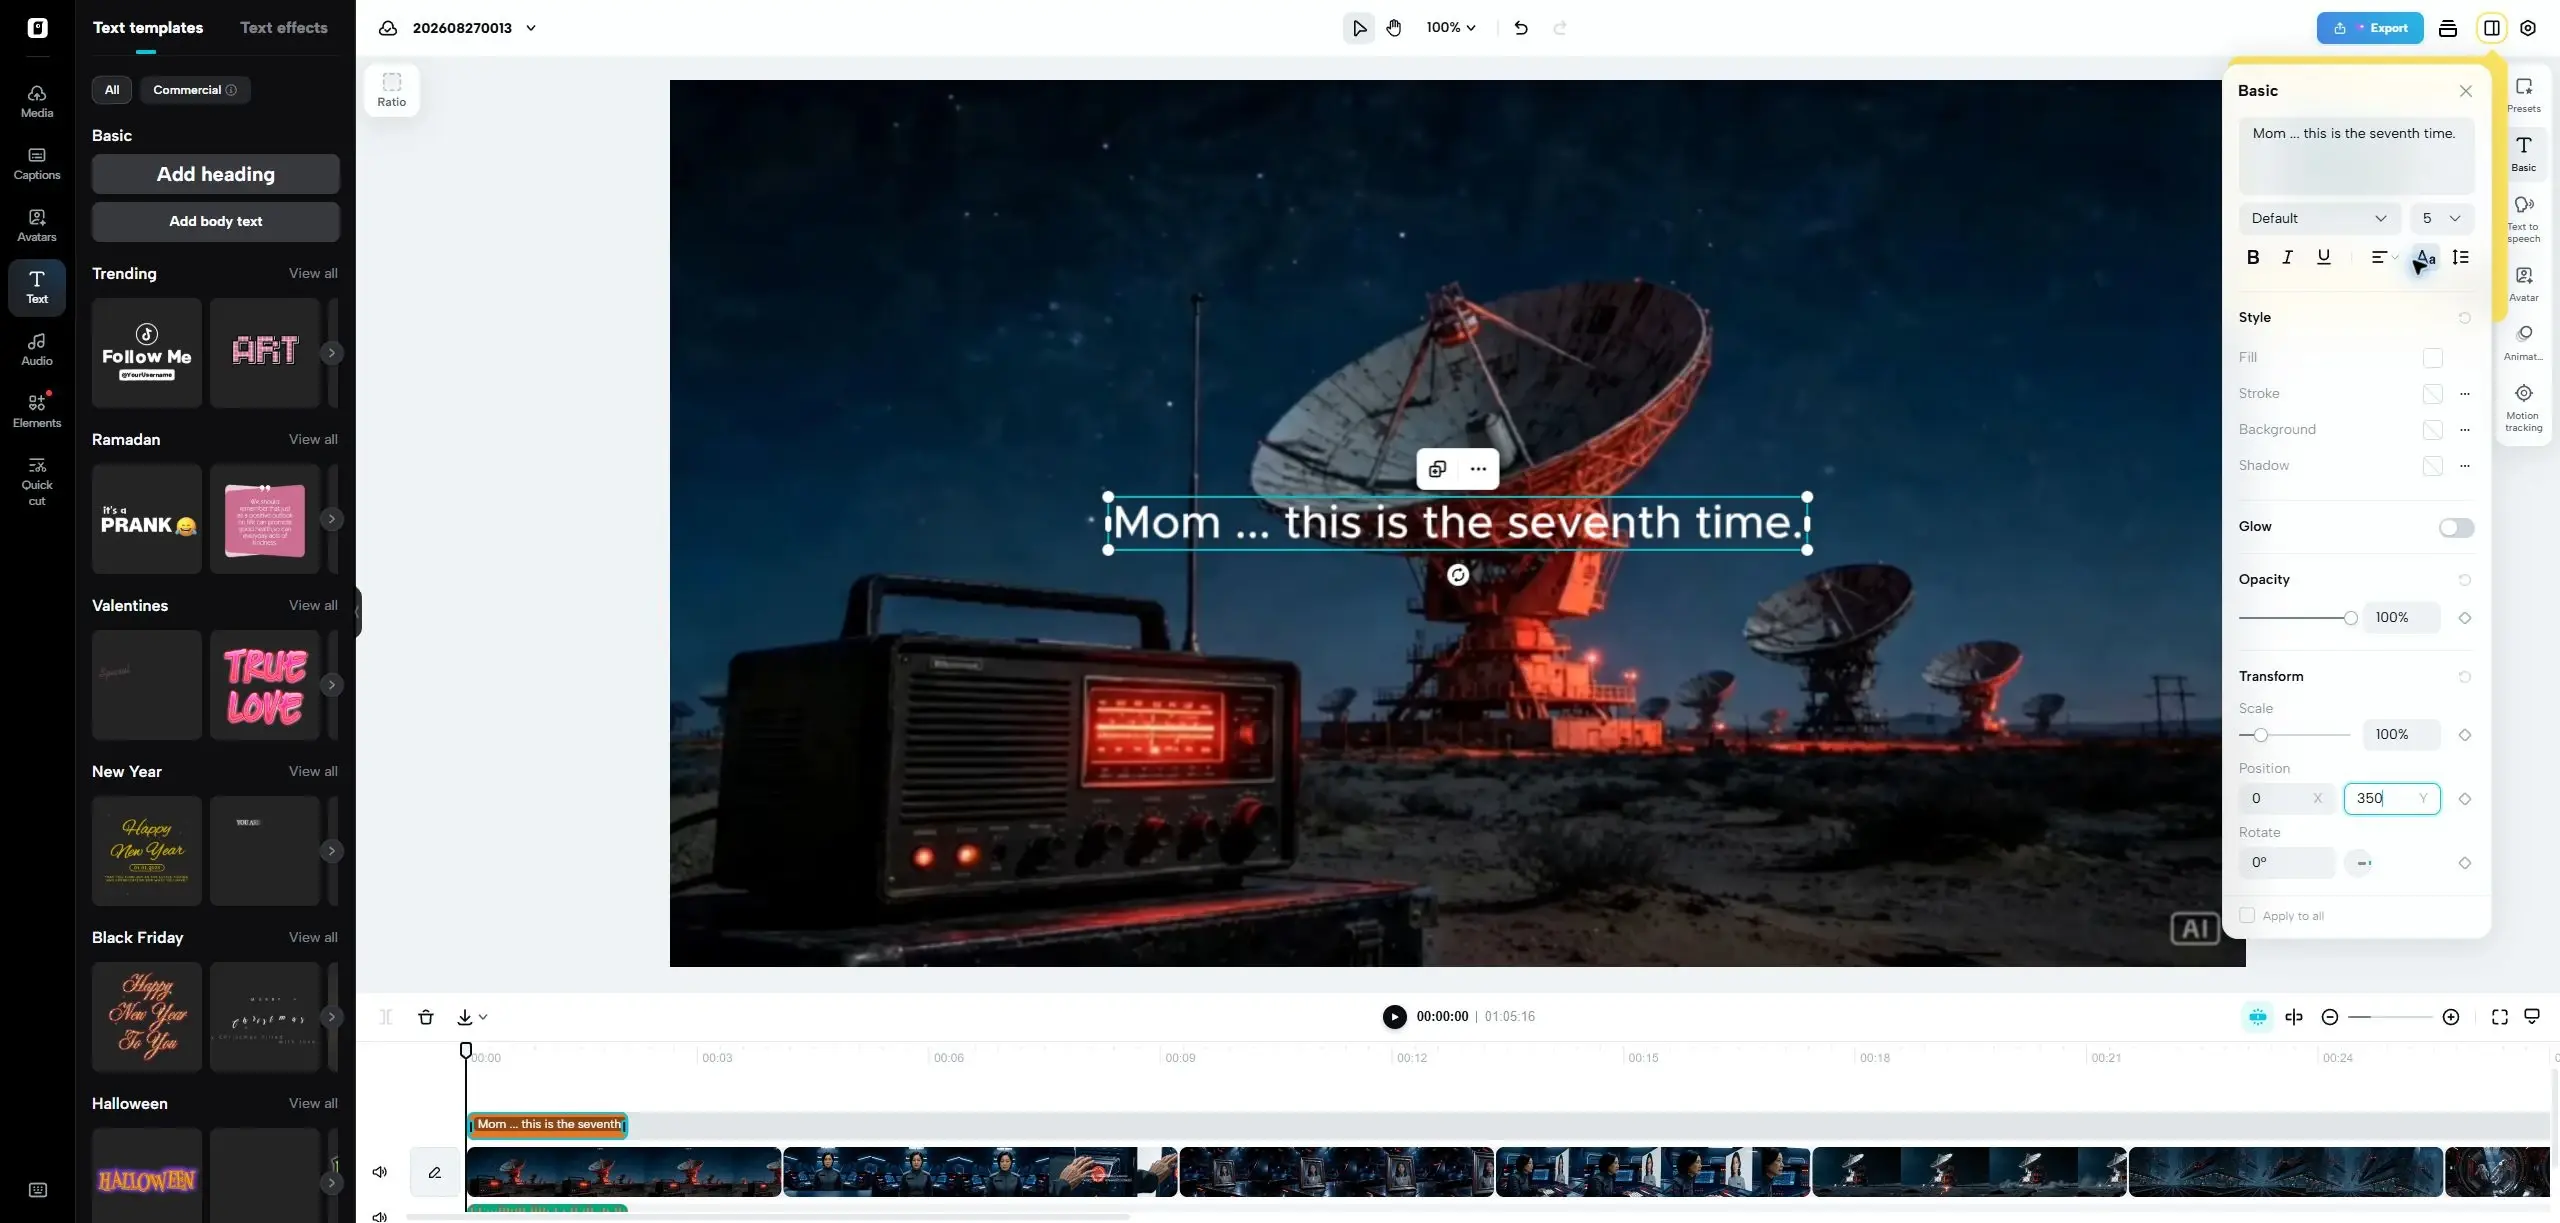Click Add body text button
The width and height of the screenshot is (2560, 1223).
point(216,222)
